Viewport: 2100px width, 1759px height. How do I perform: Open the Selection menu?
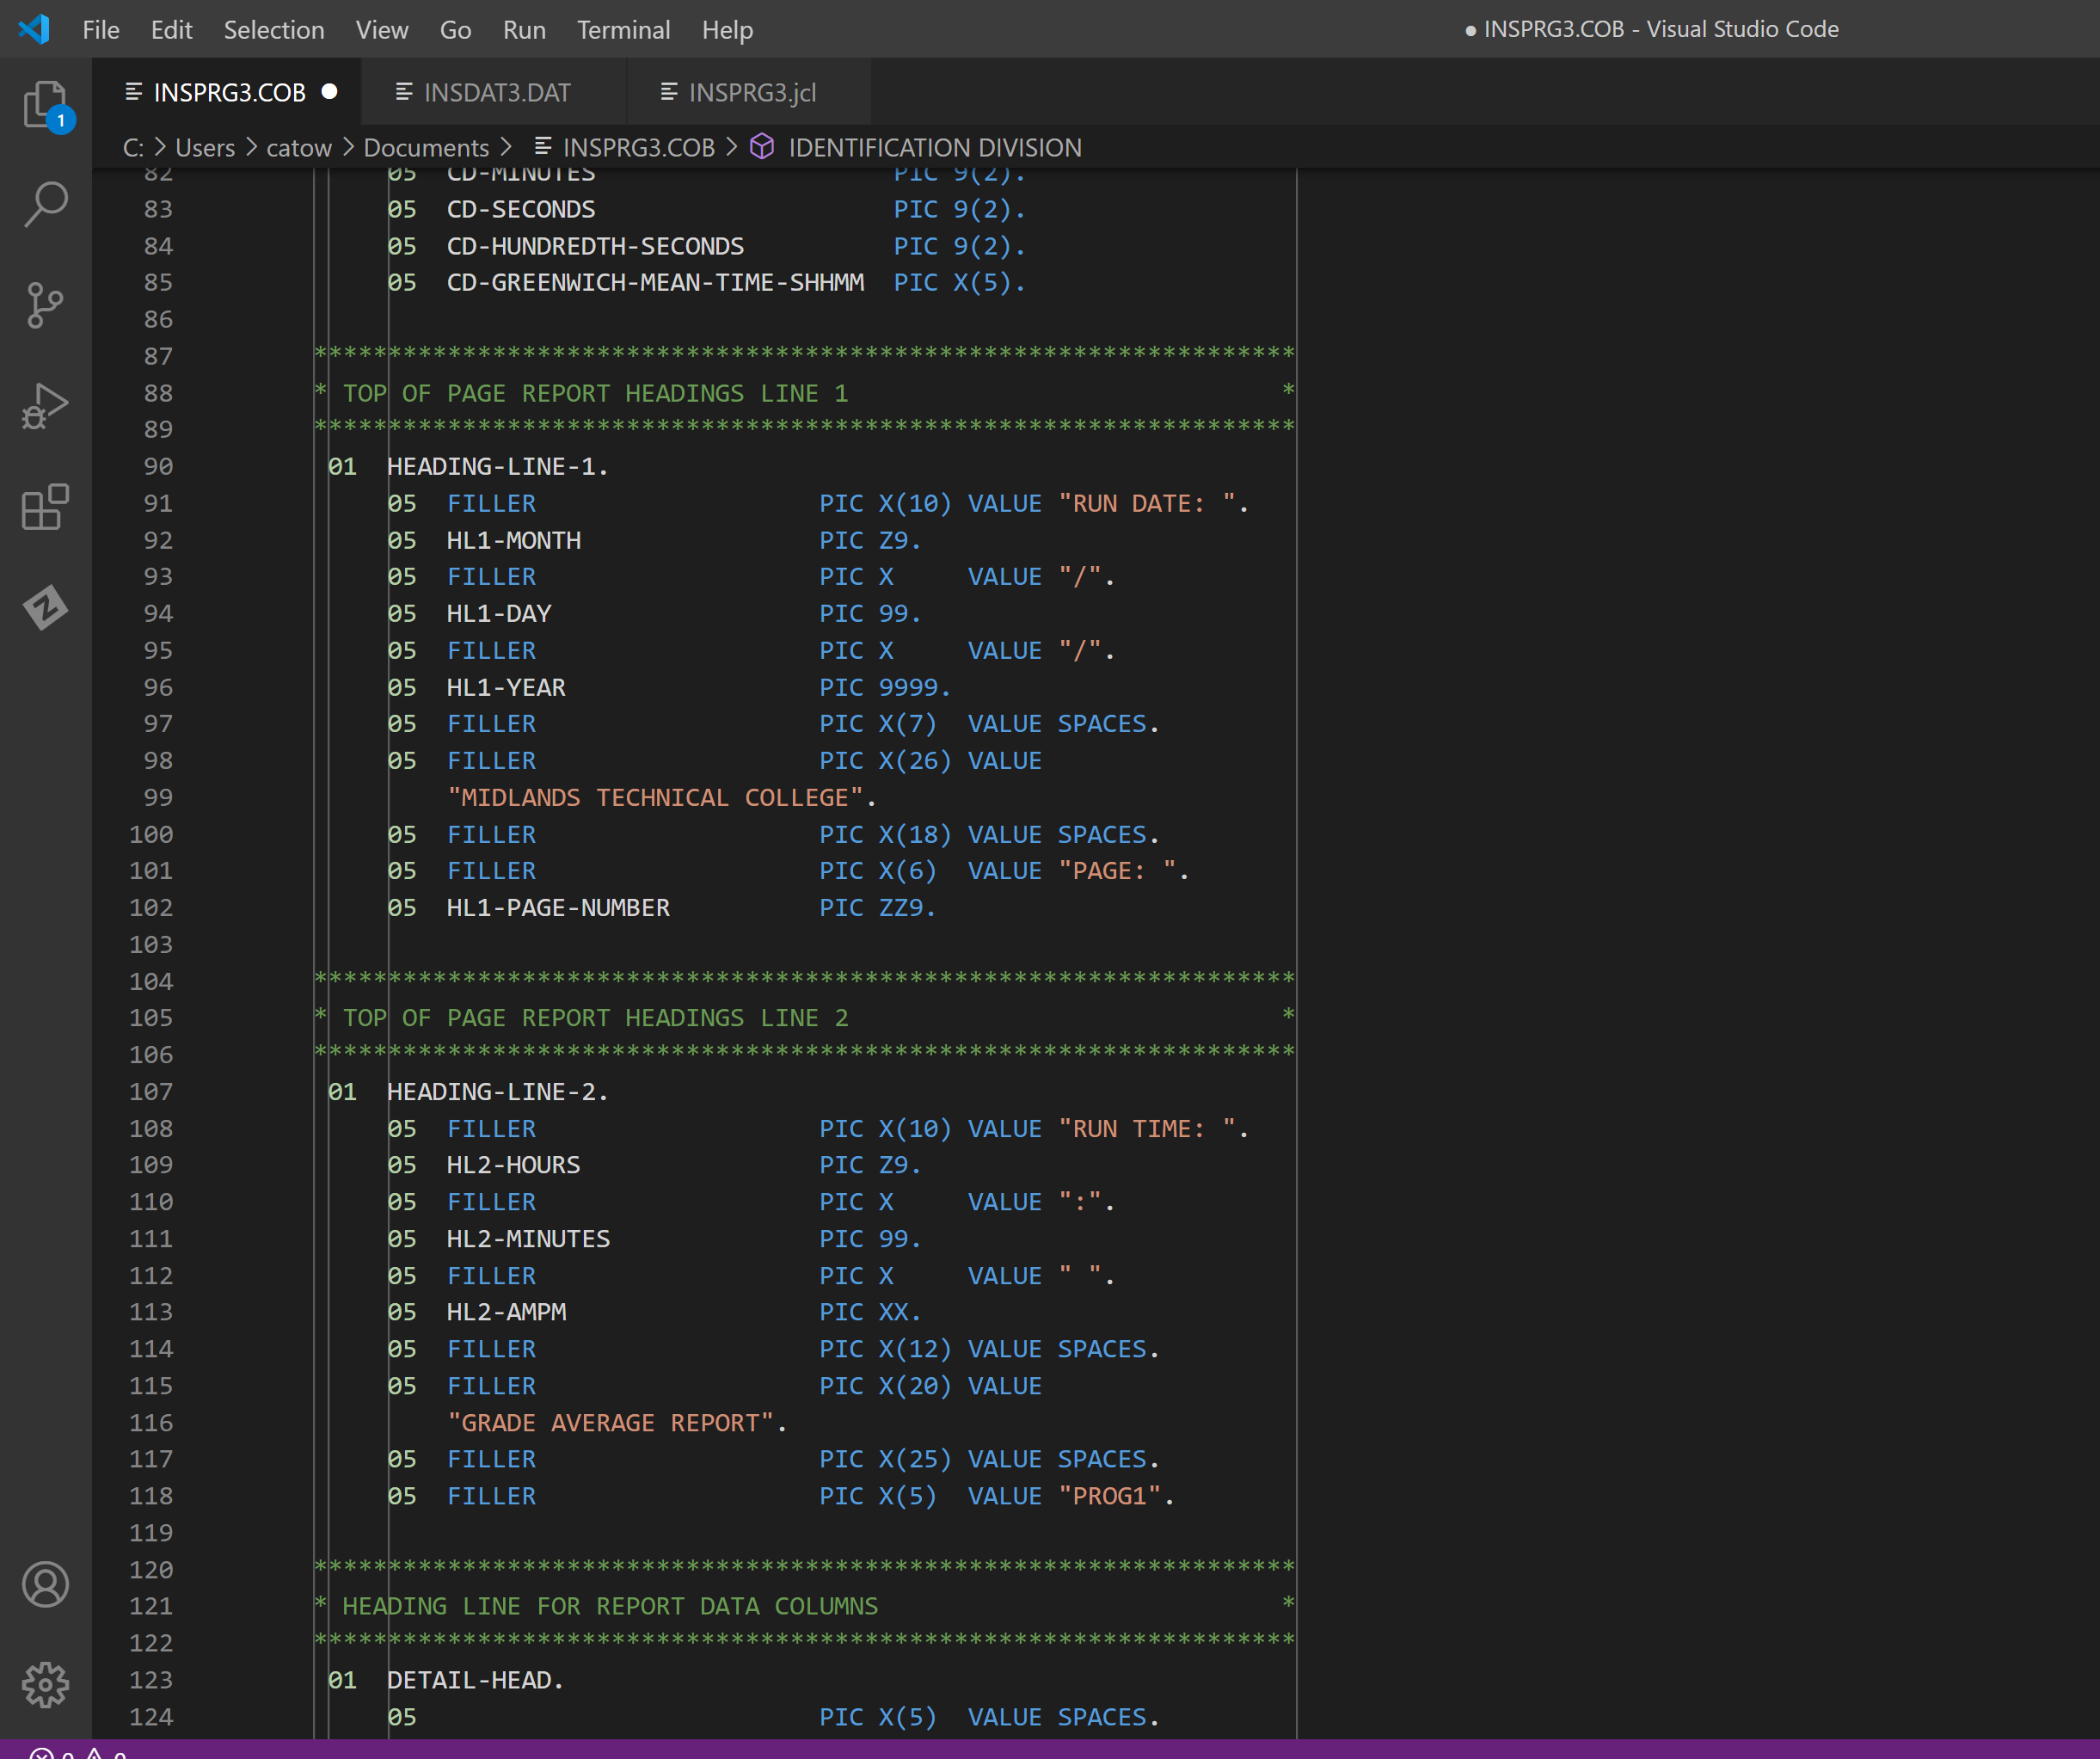pyautogui.click(x=273, y=30)
